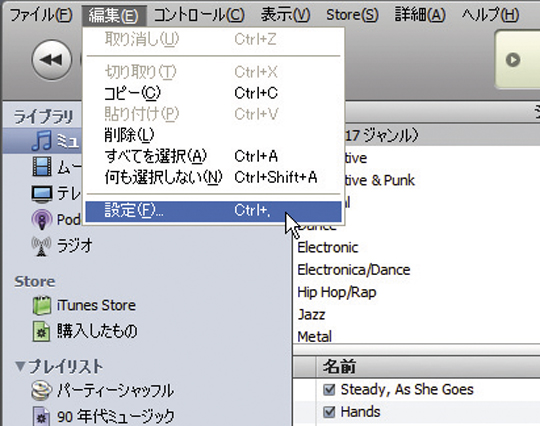
Task: Select the Jazz genre
Action: click(x=311, y=314)
